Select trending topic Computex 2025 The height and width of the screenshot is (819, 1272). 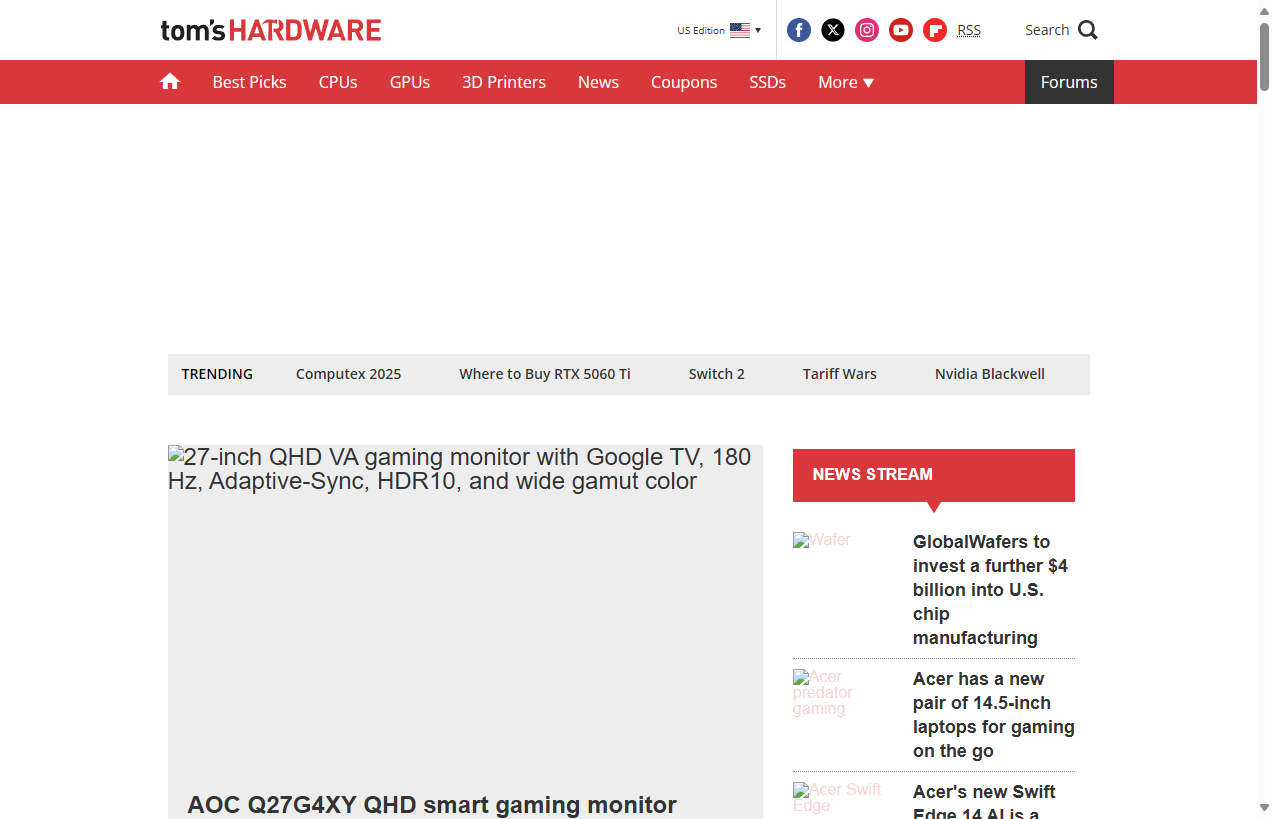click(x=348, y=374)
